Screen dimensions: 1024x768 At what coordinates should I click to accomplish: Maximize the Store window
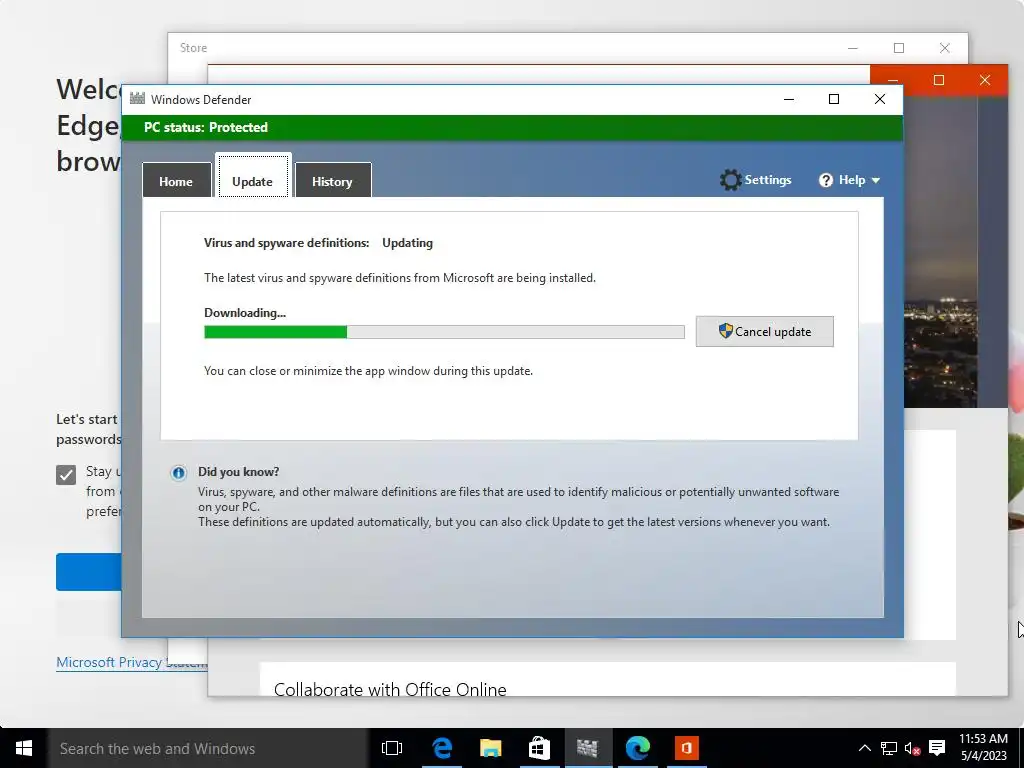[x=899, y=48]
